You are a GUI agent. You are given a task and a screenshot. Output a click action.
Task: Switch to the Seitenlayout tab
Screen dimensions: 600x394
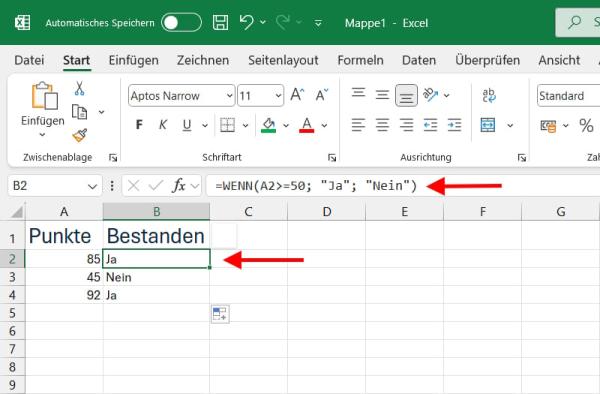pos(283,60)
